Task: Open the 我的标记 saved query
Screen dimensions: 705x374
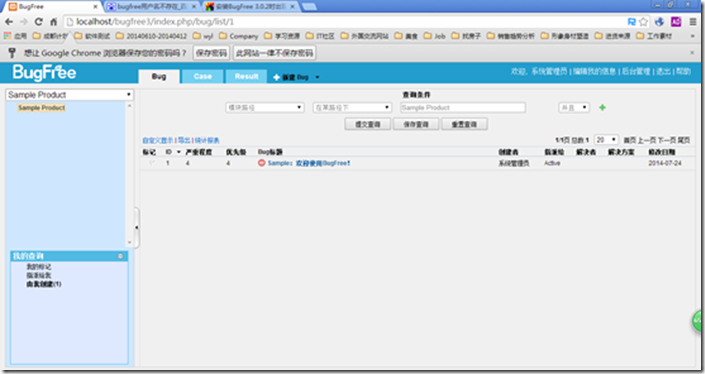Action: [x=39, y=267]
